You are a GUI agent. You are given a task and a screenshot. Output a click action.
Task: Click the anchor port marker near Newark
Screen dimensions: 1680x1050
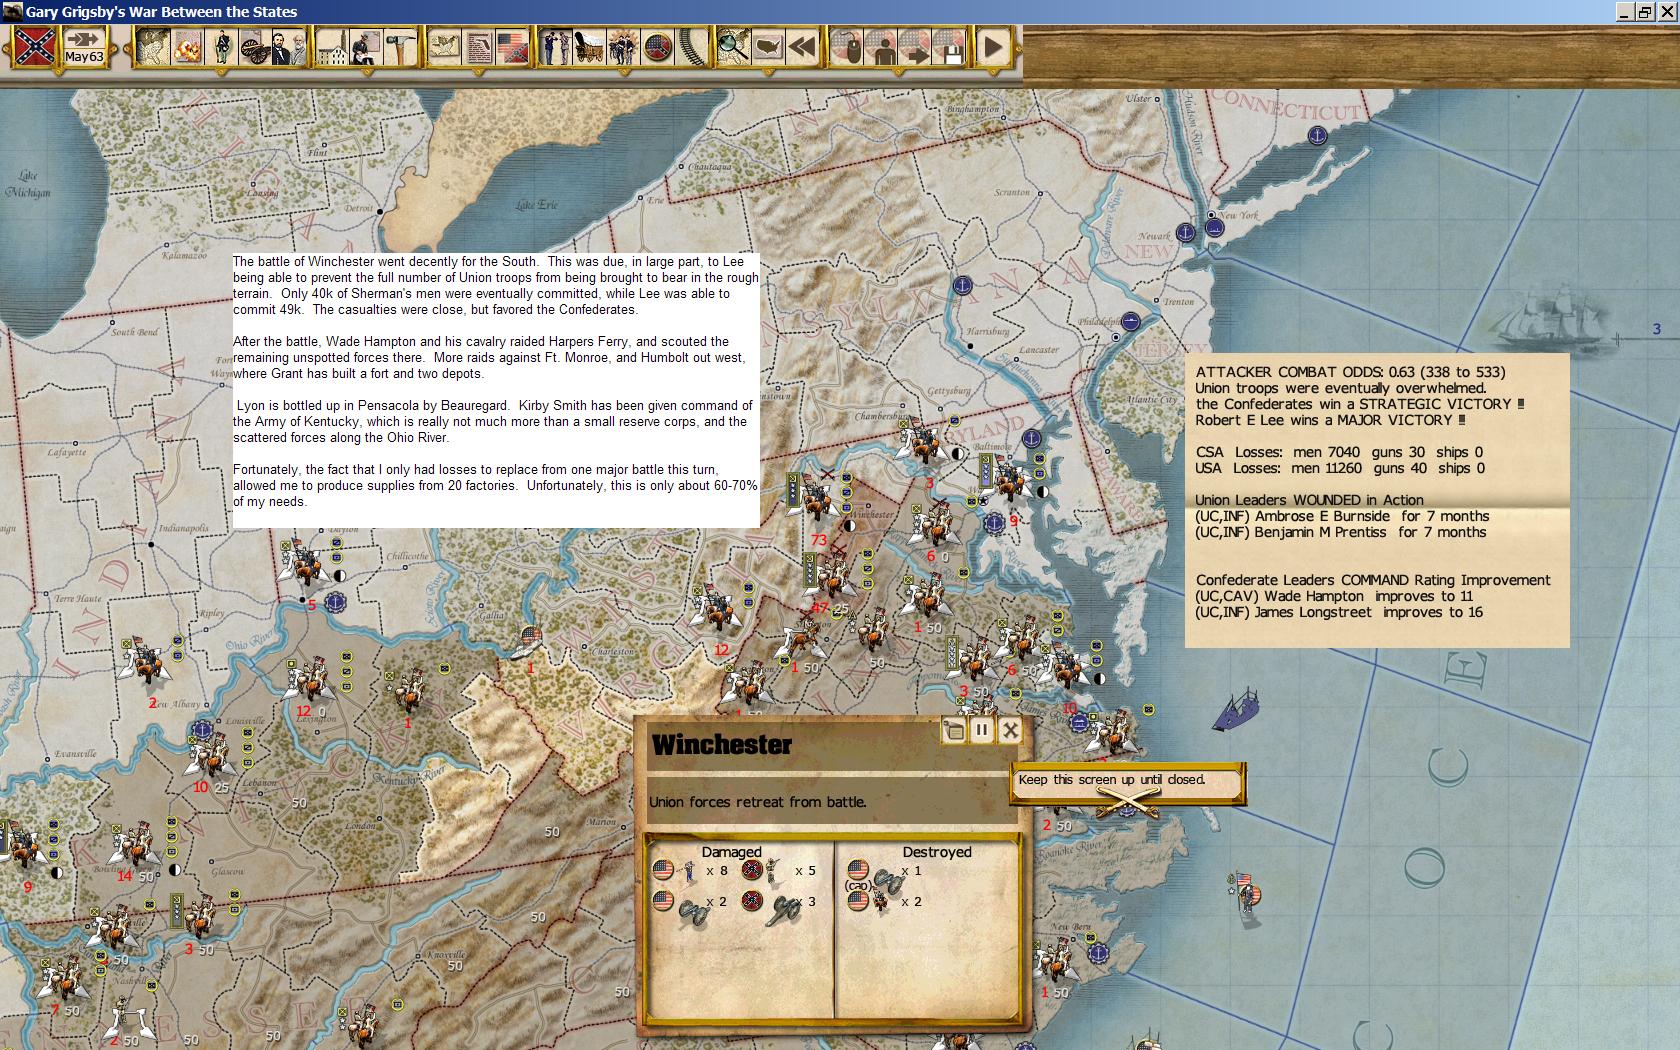point(1185,232)
